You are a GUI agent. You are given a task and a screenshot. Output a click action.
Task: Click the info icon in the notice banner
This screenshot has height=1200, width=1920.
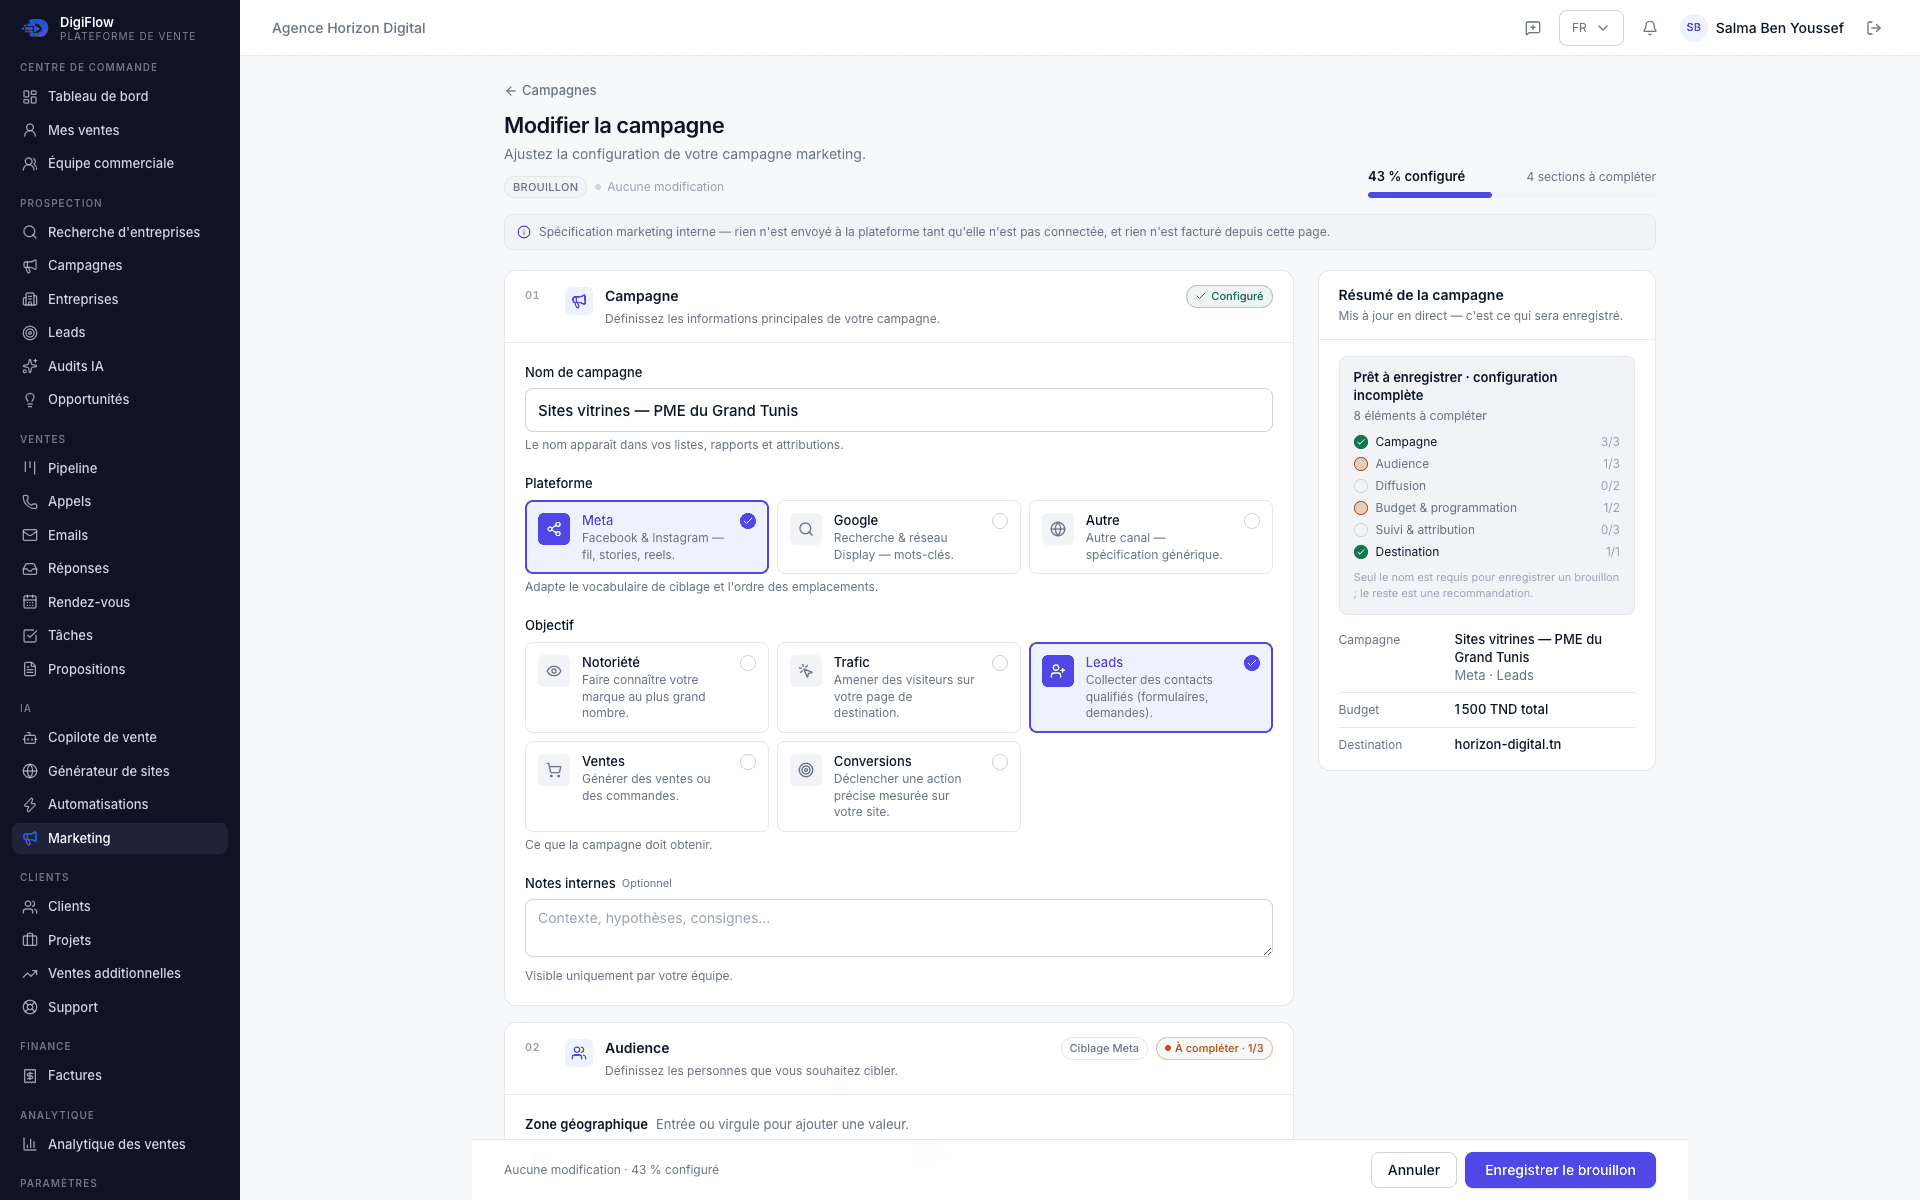[524, 232]
